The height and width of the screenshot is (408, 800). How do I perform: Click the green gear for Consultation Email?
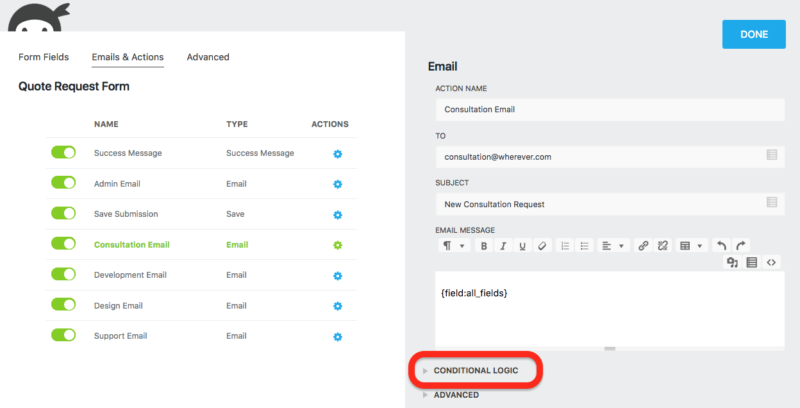pos(337,245)
